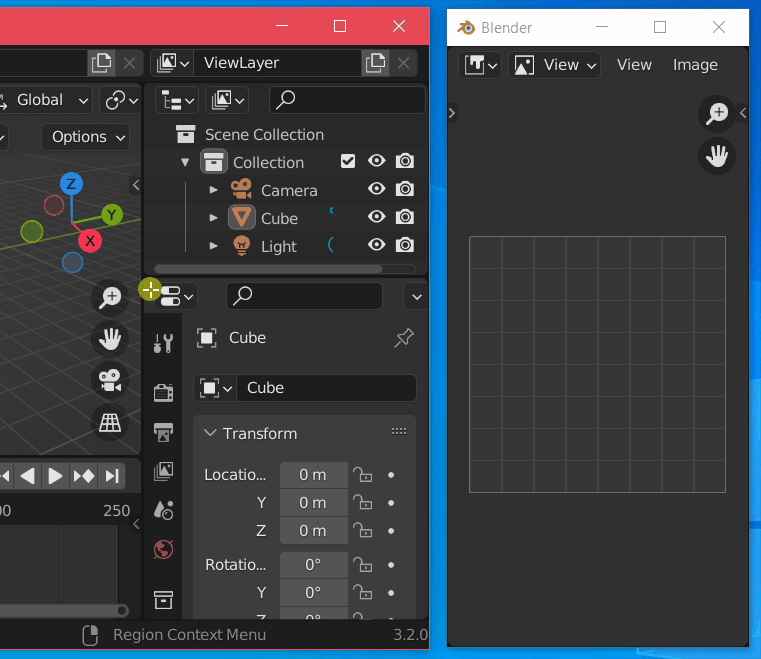This screenshot has height=659, width=761.
Task: Click the Cube mesh icon in outliner
Action: click(241, 217)
